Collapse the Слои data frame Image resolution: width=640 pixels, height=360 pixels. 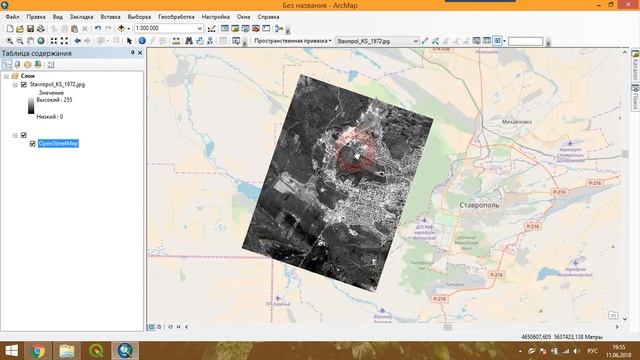point(6,76)
